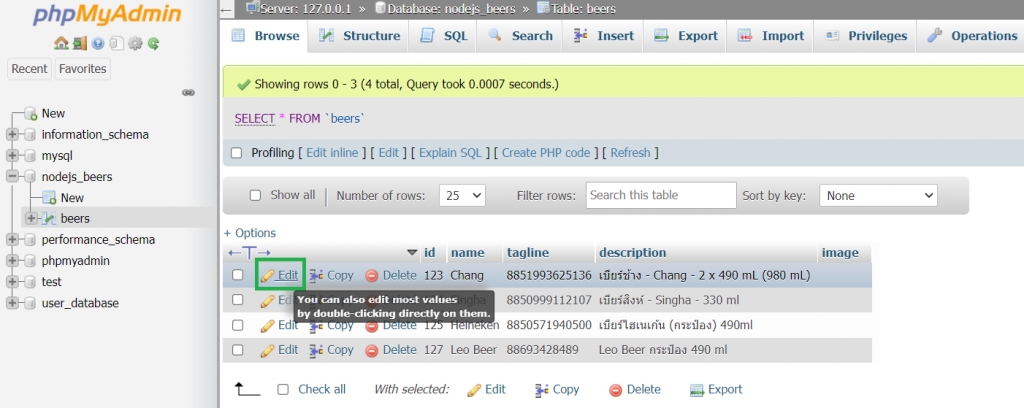The image size is (1024, 408).
Task: Click the name cell Leo Beer
Action: pos(473,350)
